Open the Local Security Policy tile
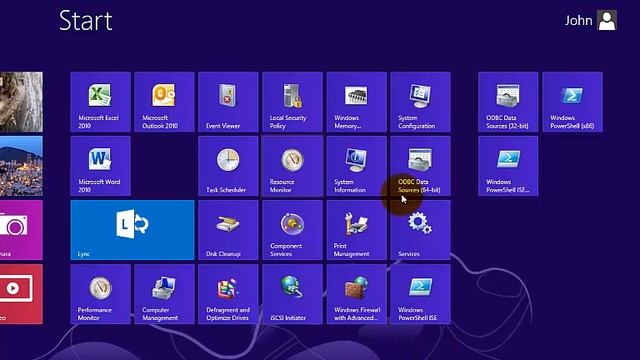Viewport: 640px width, 360px height. click(x=293, y=102)
